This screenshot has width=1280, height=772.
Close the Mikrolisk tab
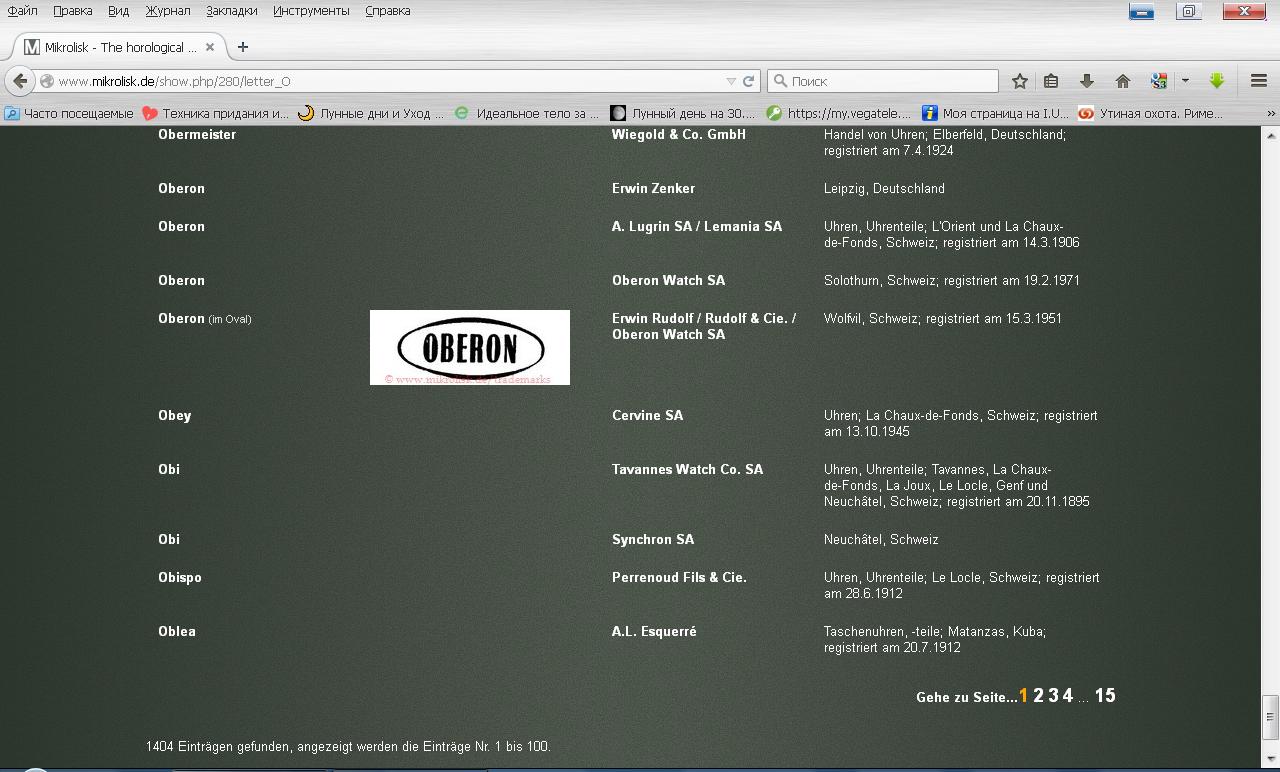[x=210, y=47]
